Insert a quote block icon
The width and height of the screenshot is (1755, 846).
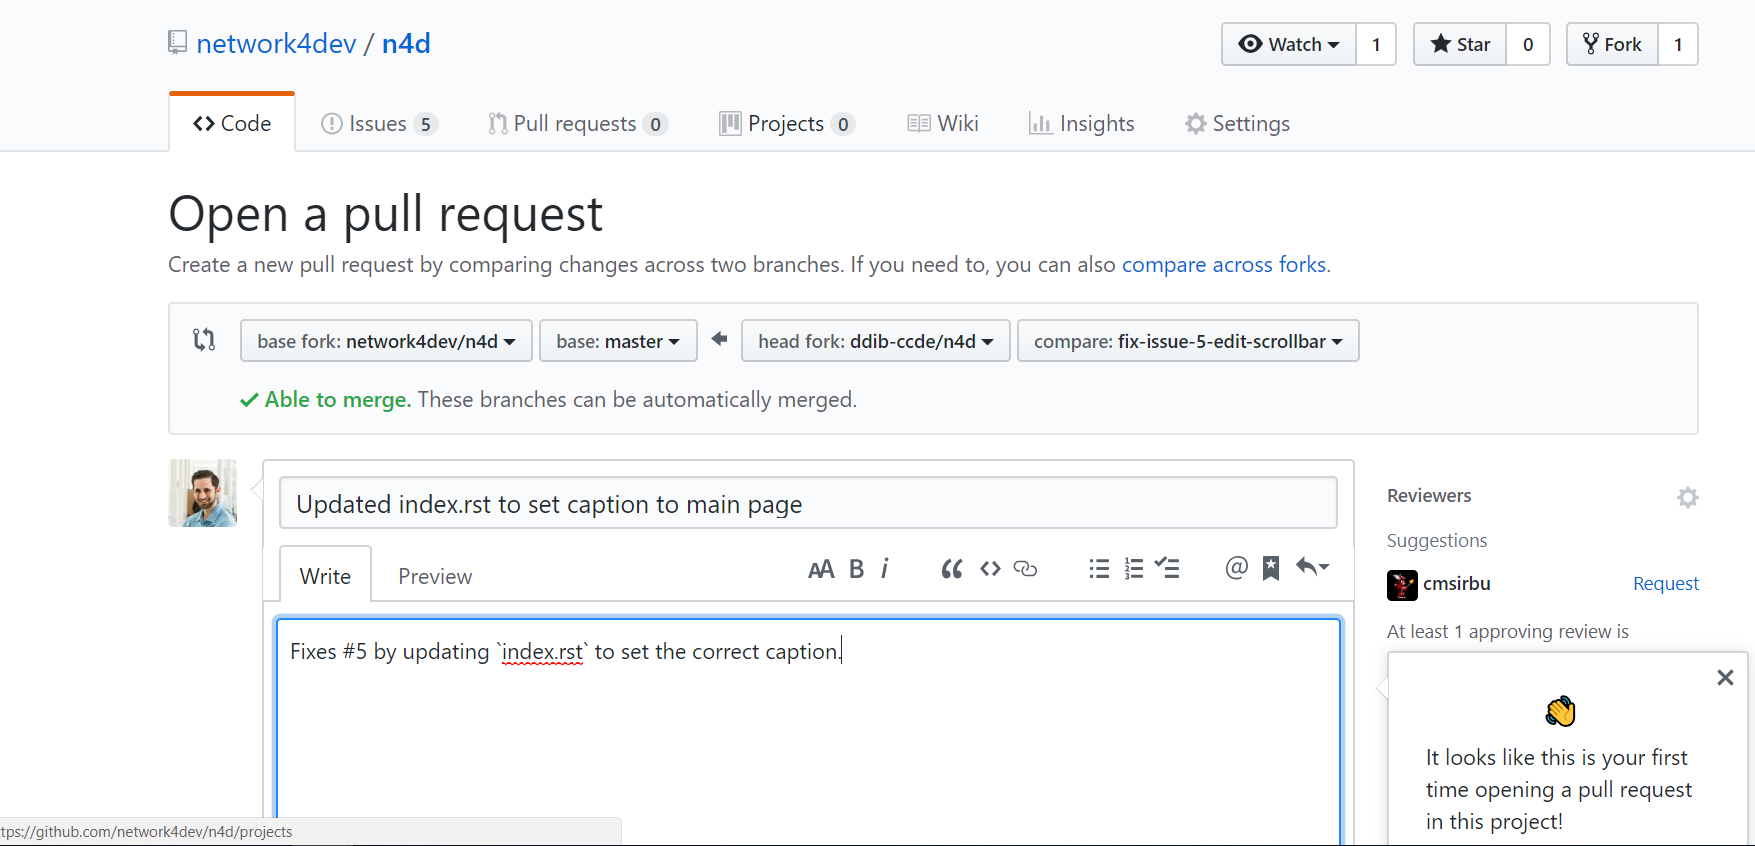point(952,569)
